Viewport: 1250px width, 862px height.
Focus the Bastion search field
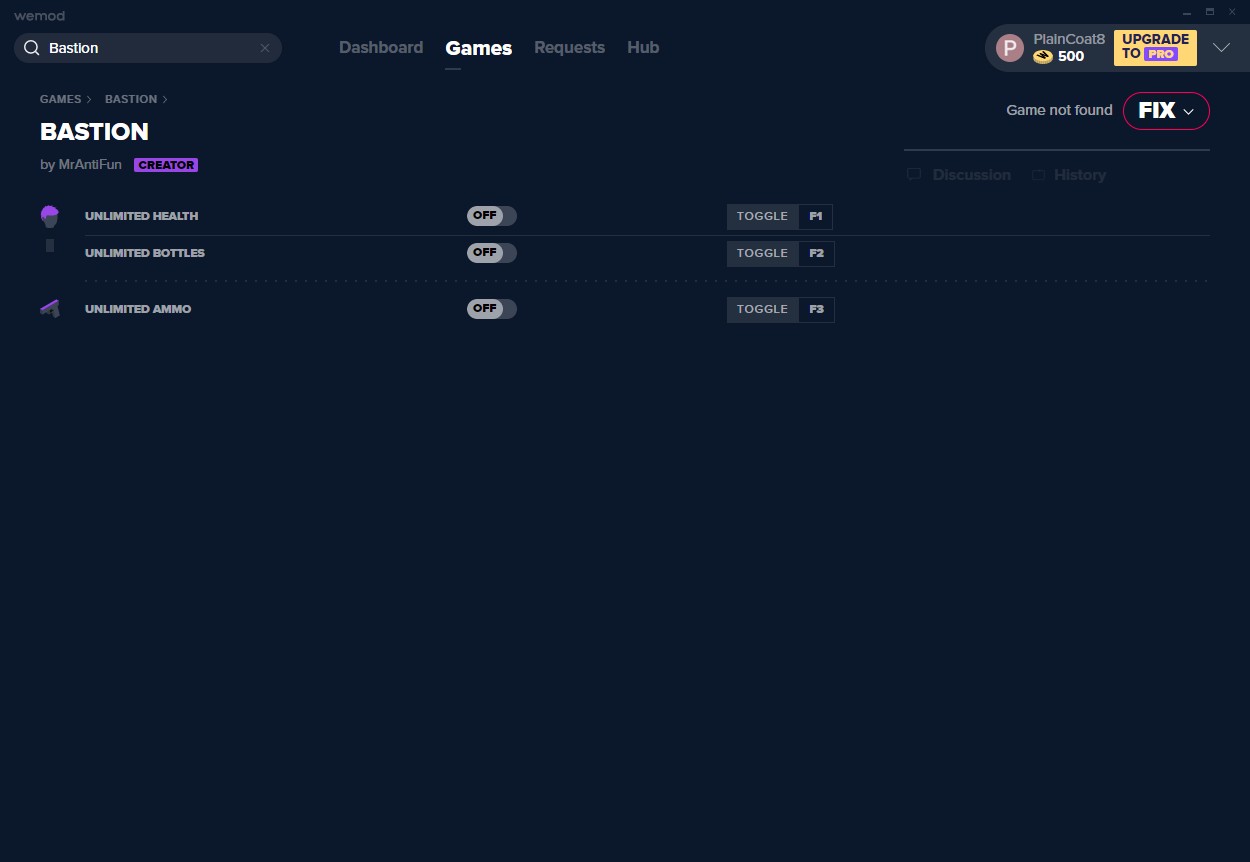(148, 48)
